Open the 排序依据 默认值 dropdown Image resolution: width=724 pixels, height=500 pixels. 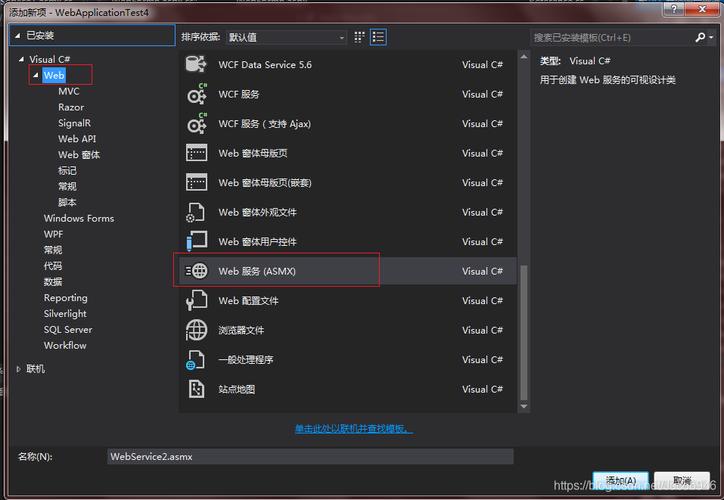point(287,37)
